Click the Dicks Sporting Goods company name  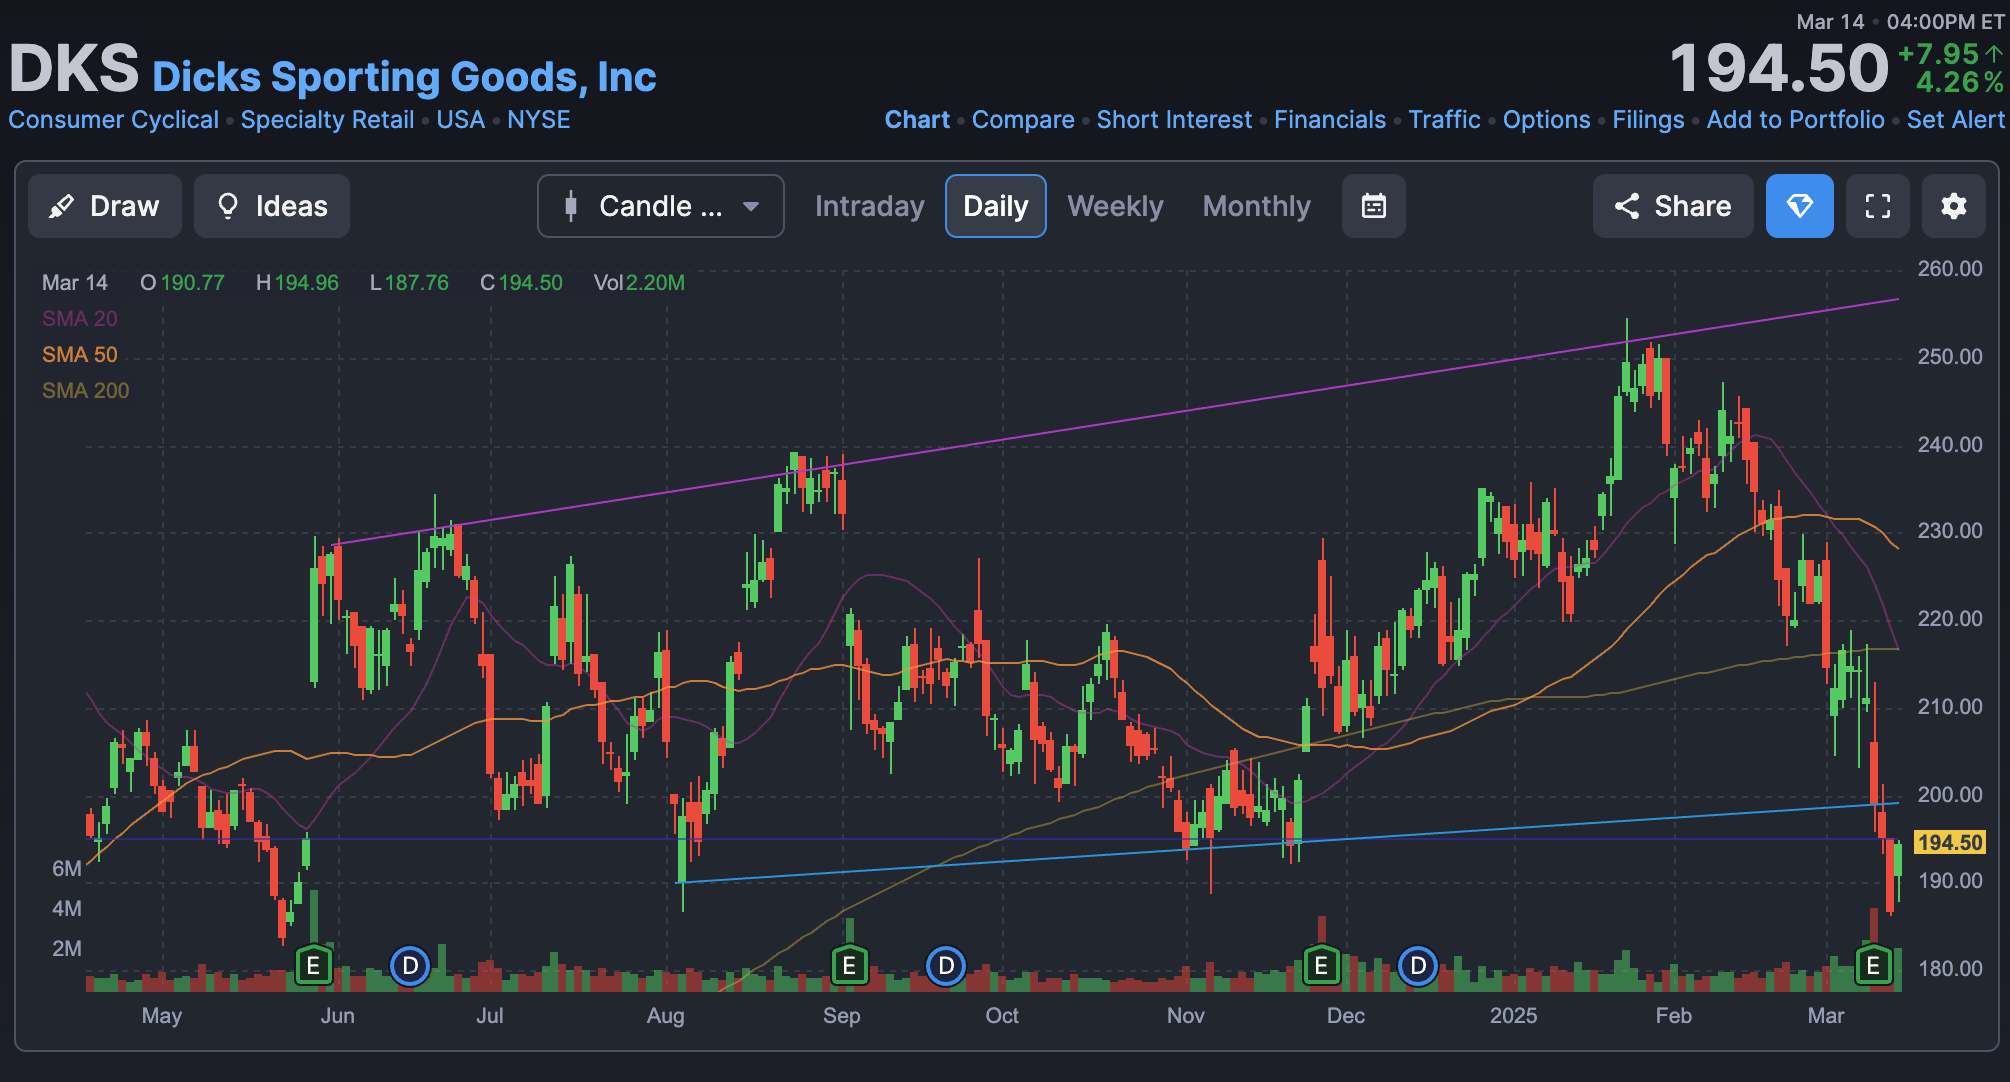(404, 77)
